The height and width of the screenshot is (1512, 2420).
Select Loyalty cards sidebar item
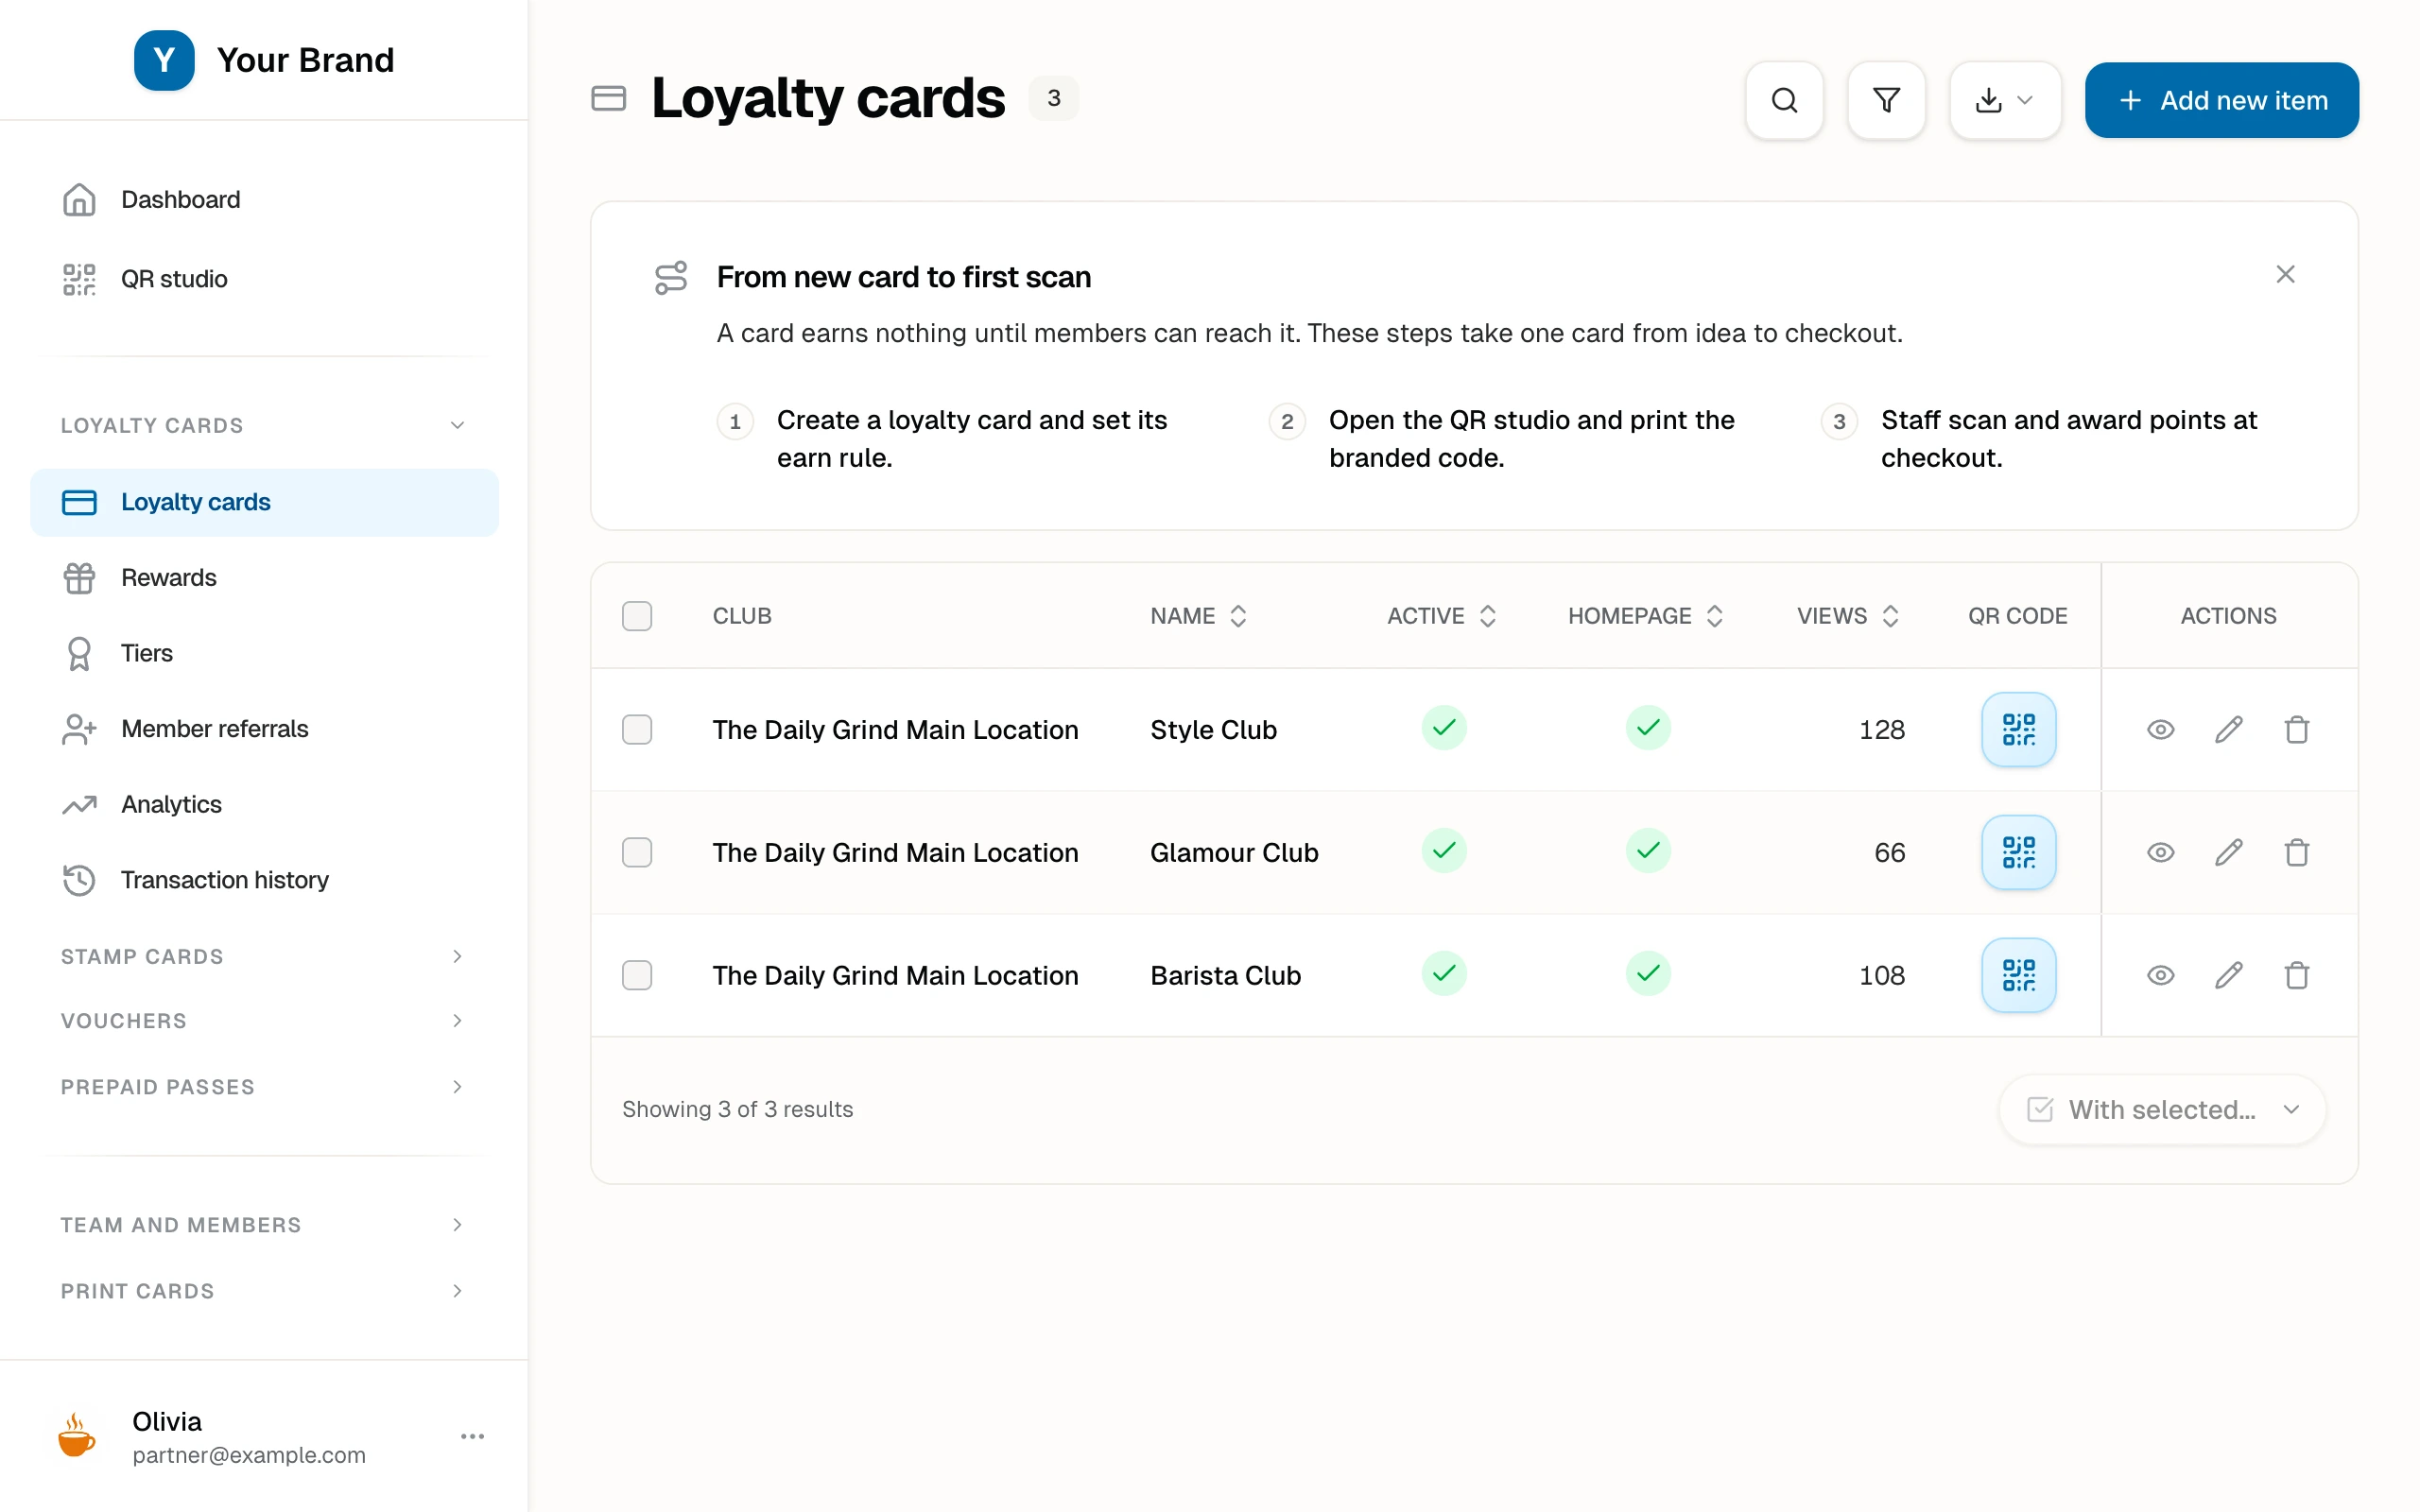coord(264,502)
